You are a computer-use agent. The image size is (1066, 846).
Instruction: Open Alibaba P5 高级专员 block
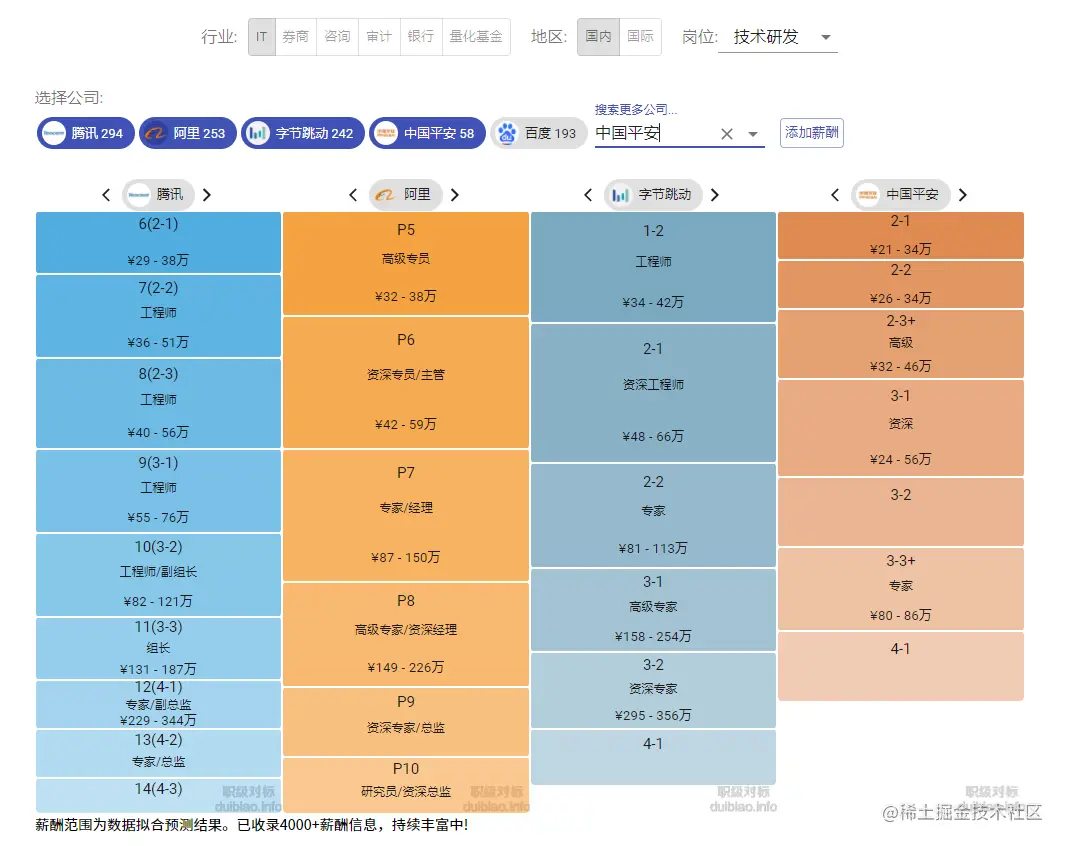[x=406, y=263]
